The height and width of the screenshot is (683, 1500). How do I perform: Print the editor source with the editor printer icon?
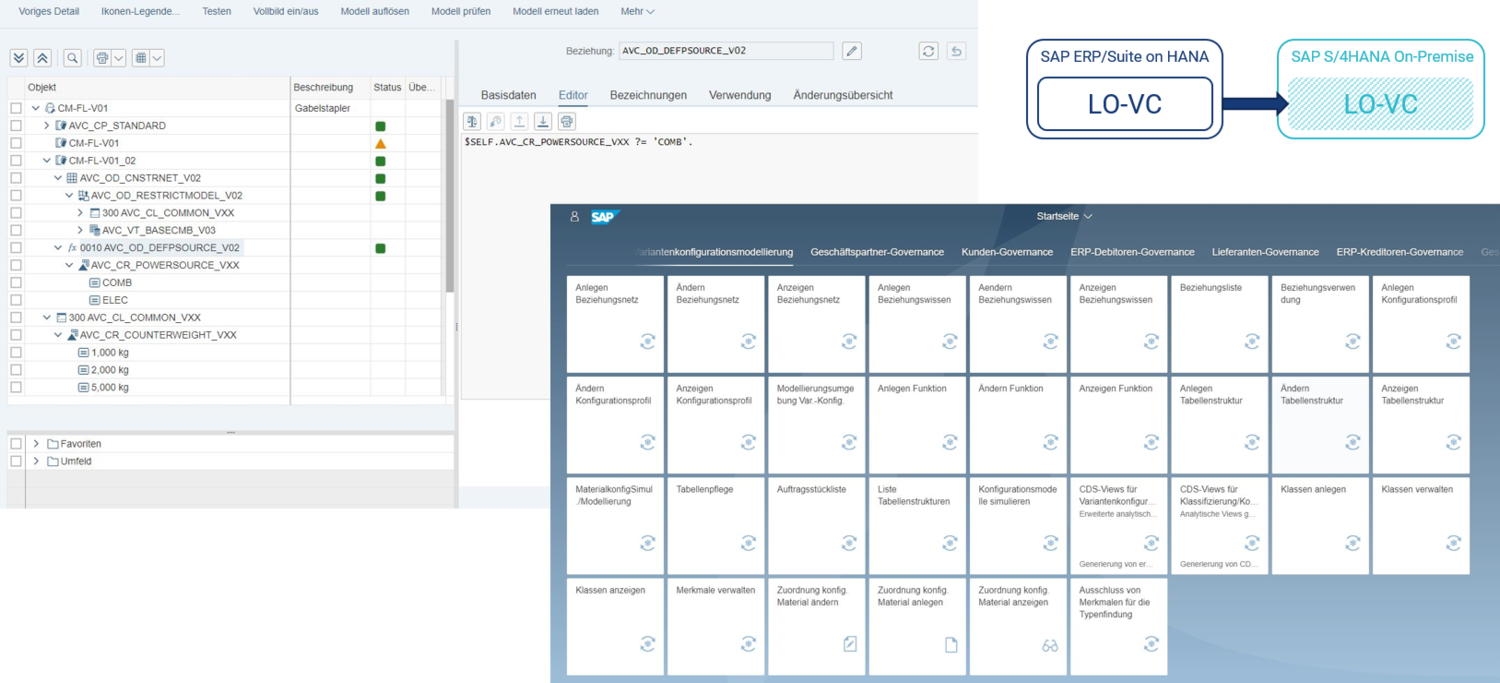coord(567,121)
